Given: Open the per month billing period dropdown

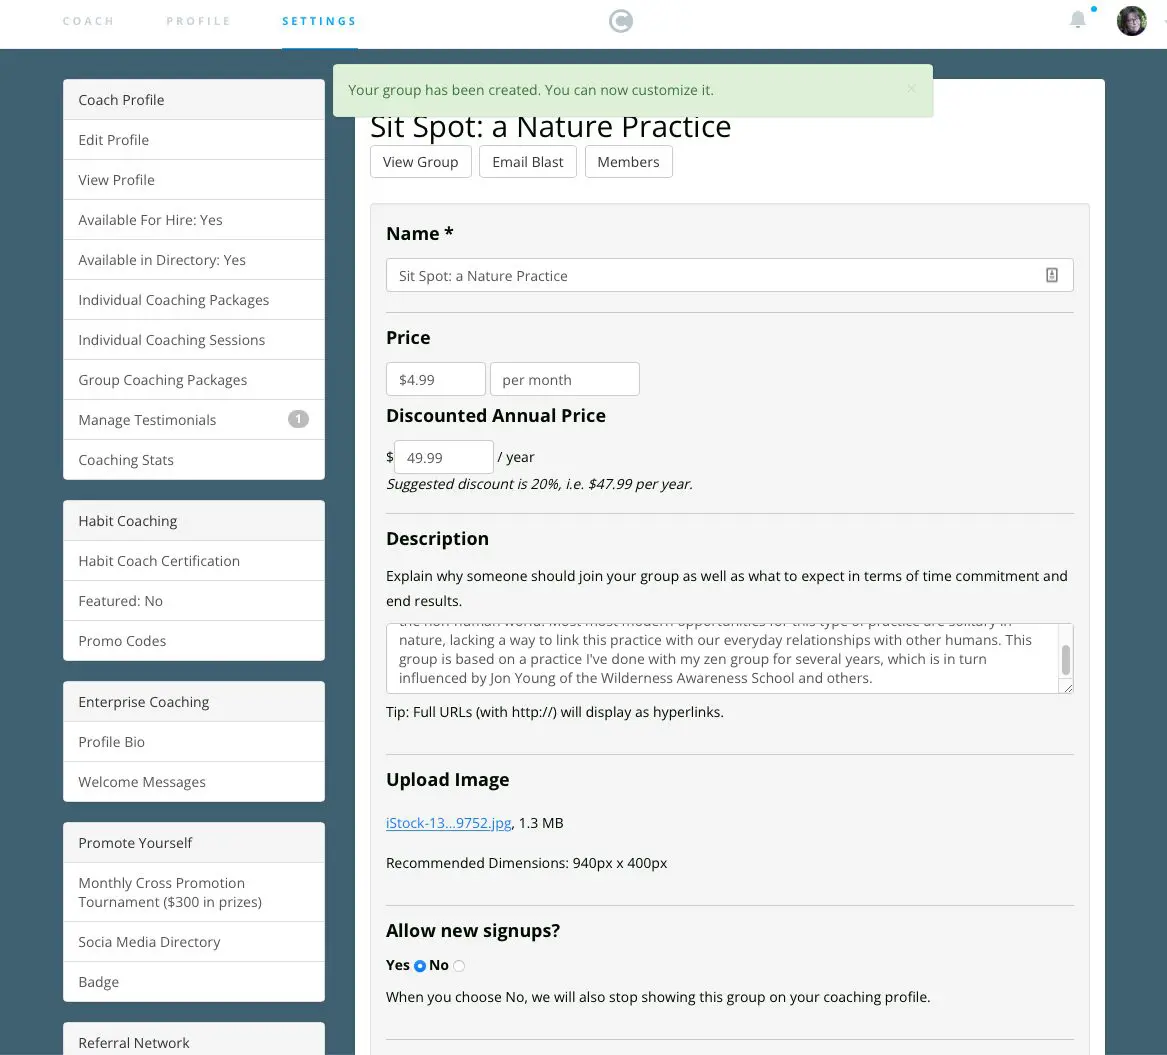Looking at the screenshot, I should point(564,379).
